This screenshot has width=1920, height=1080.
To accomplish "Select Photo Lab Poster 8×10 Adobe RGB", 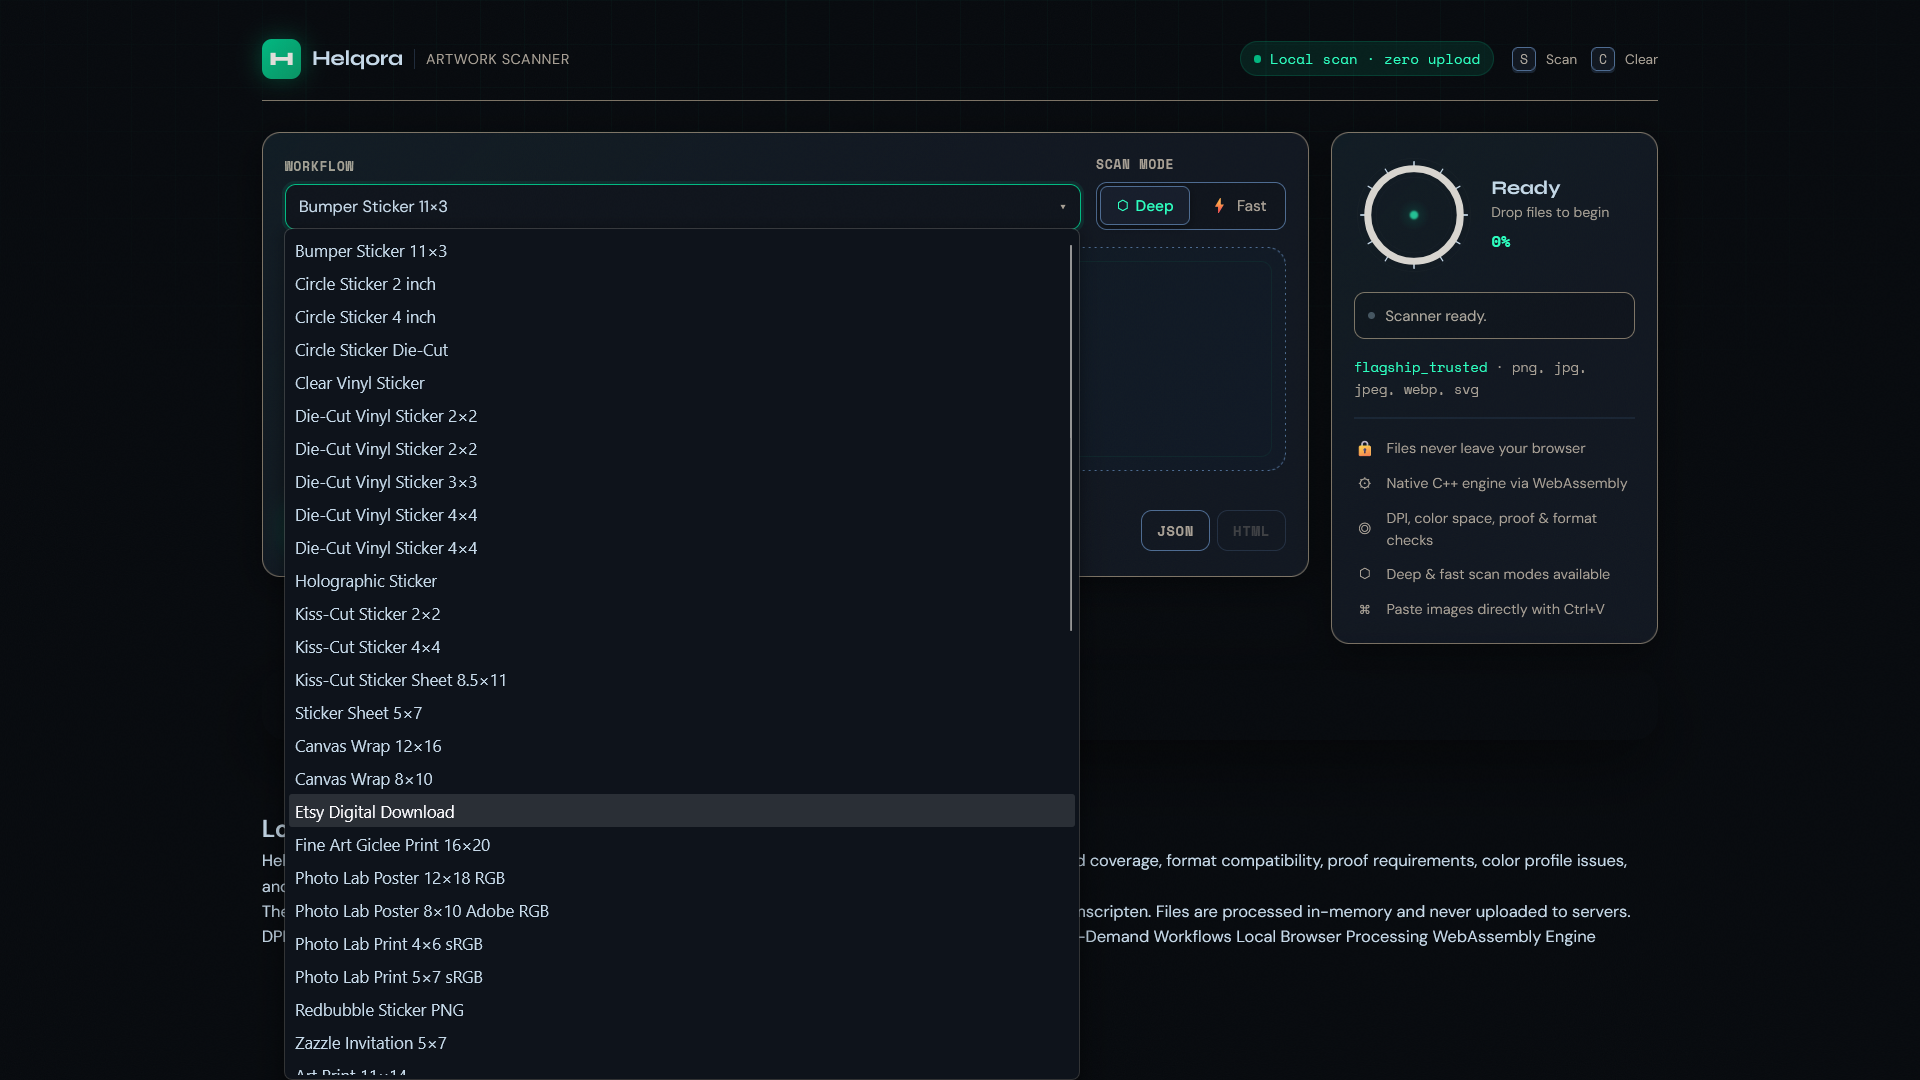I will 681,911.
